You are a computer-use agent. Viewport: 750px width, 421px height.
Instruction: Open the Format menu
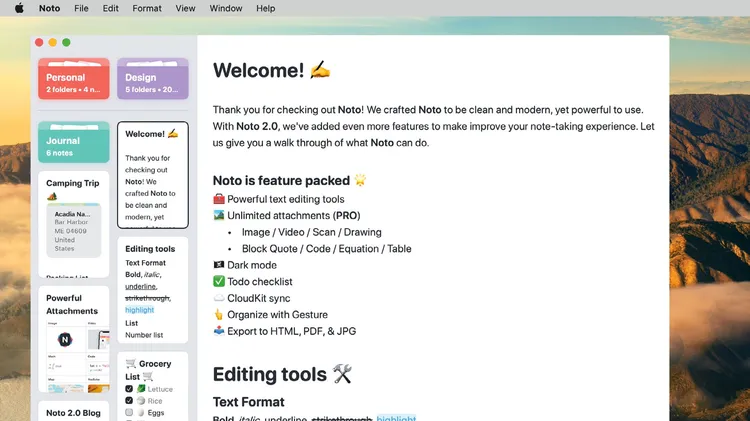(x=147, y=8)
